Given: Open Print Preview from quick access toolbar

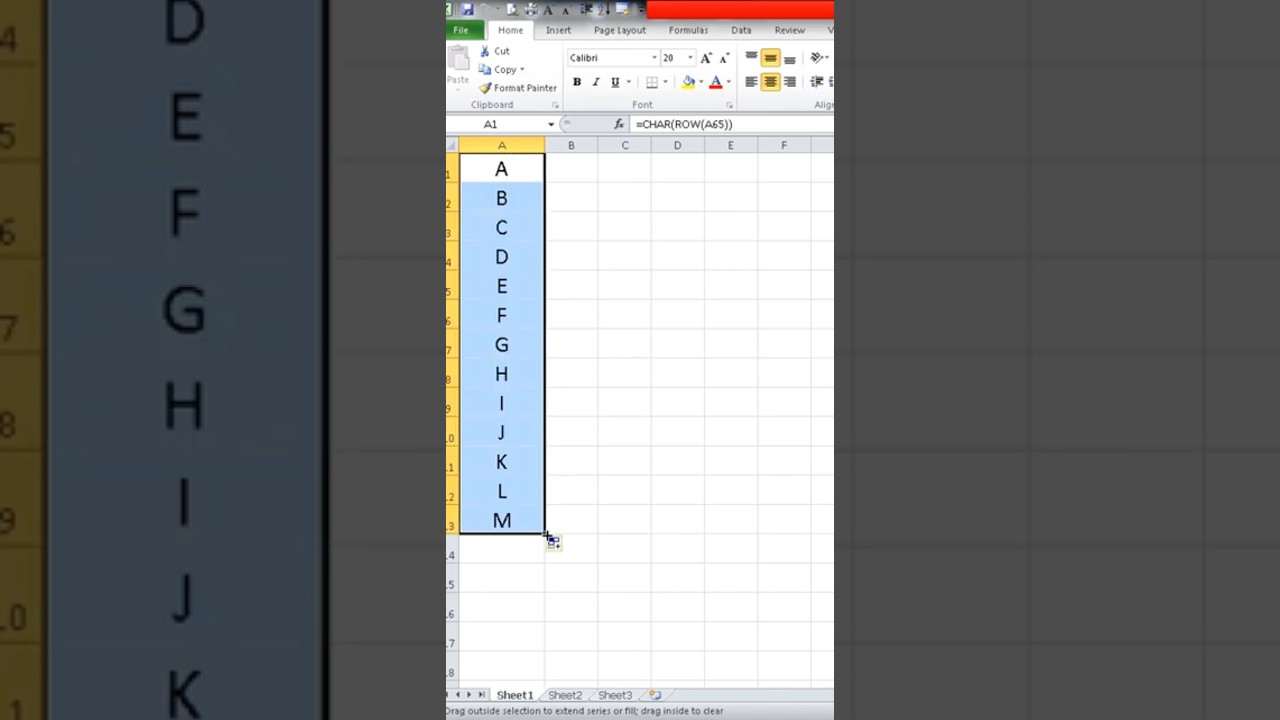Looking at the screenshot, I should [x=512, y=9].
